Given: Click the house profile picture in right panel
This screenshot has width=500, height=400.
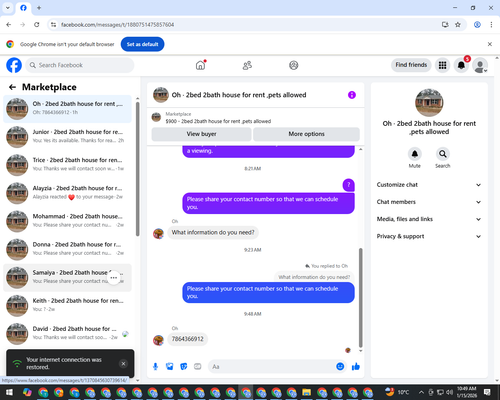Looking at the screenshot, I should click(x=429, y=103).
